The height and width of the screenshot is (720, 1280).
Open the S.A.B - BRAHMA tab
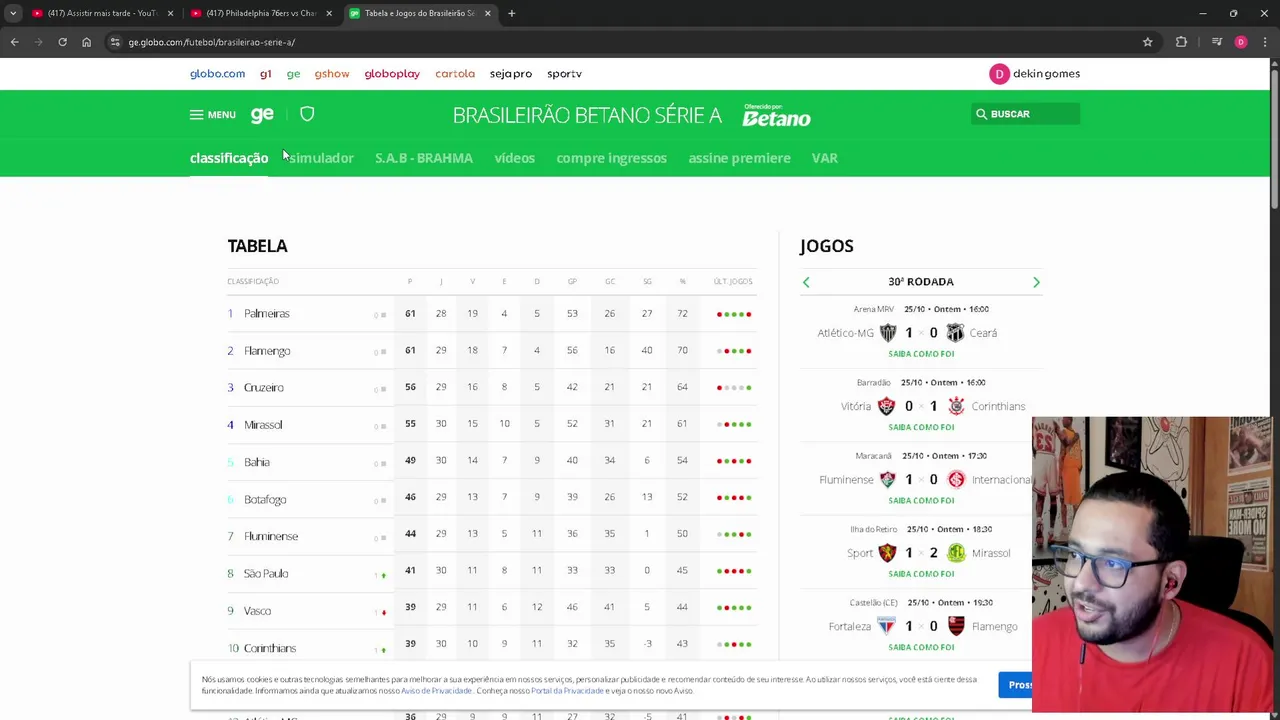coord(424,158)
